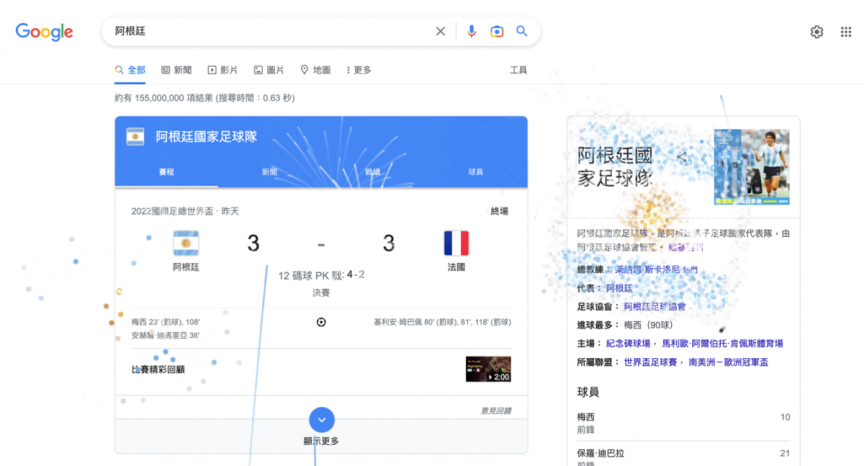Open settings gear icon

point(817,32)
